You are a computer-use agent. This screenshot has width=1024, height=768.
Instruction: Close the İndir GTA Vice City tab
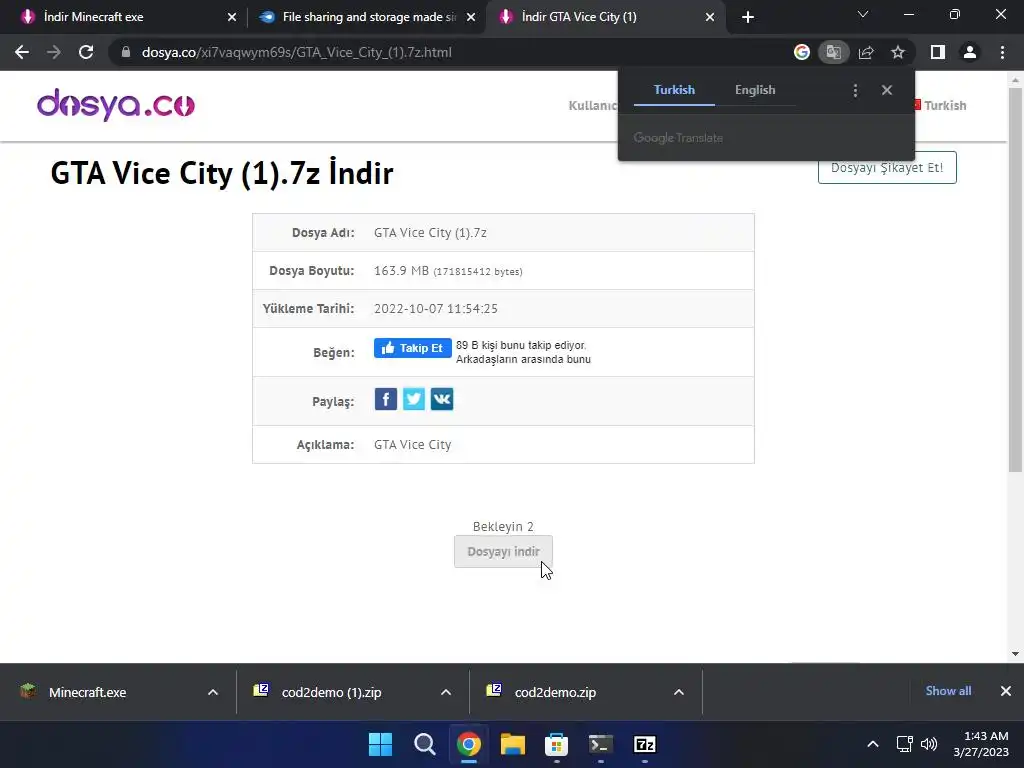tap(710, 17)
